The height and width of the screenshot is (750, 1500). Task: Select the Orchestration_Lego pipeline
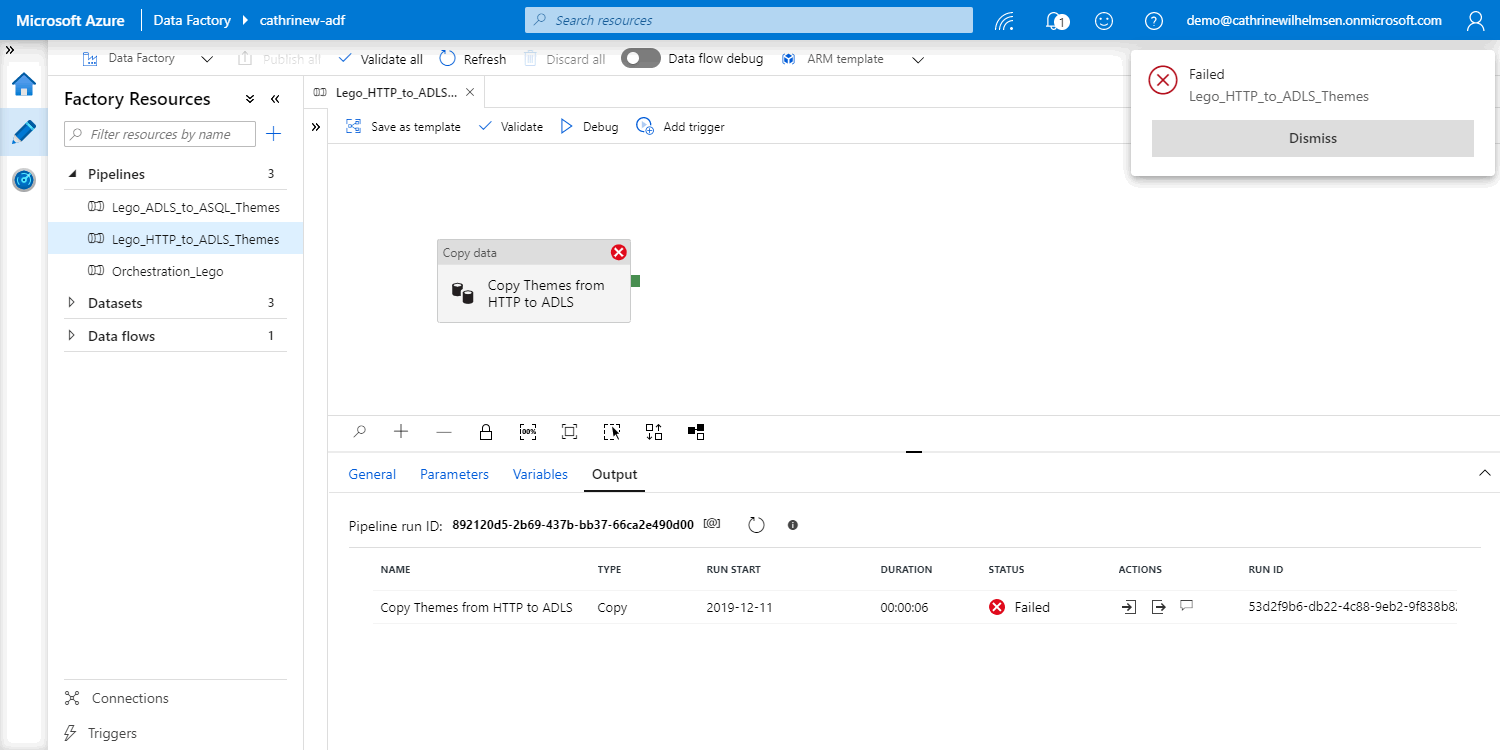click(167, 271)
